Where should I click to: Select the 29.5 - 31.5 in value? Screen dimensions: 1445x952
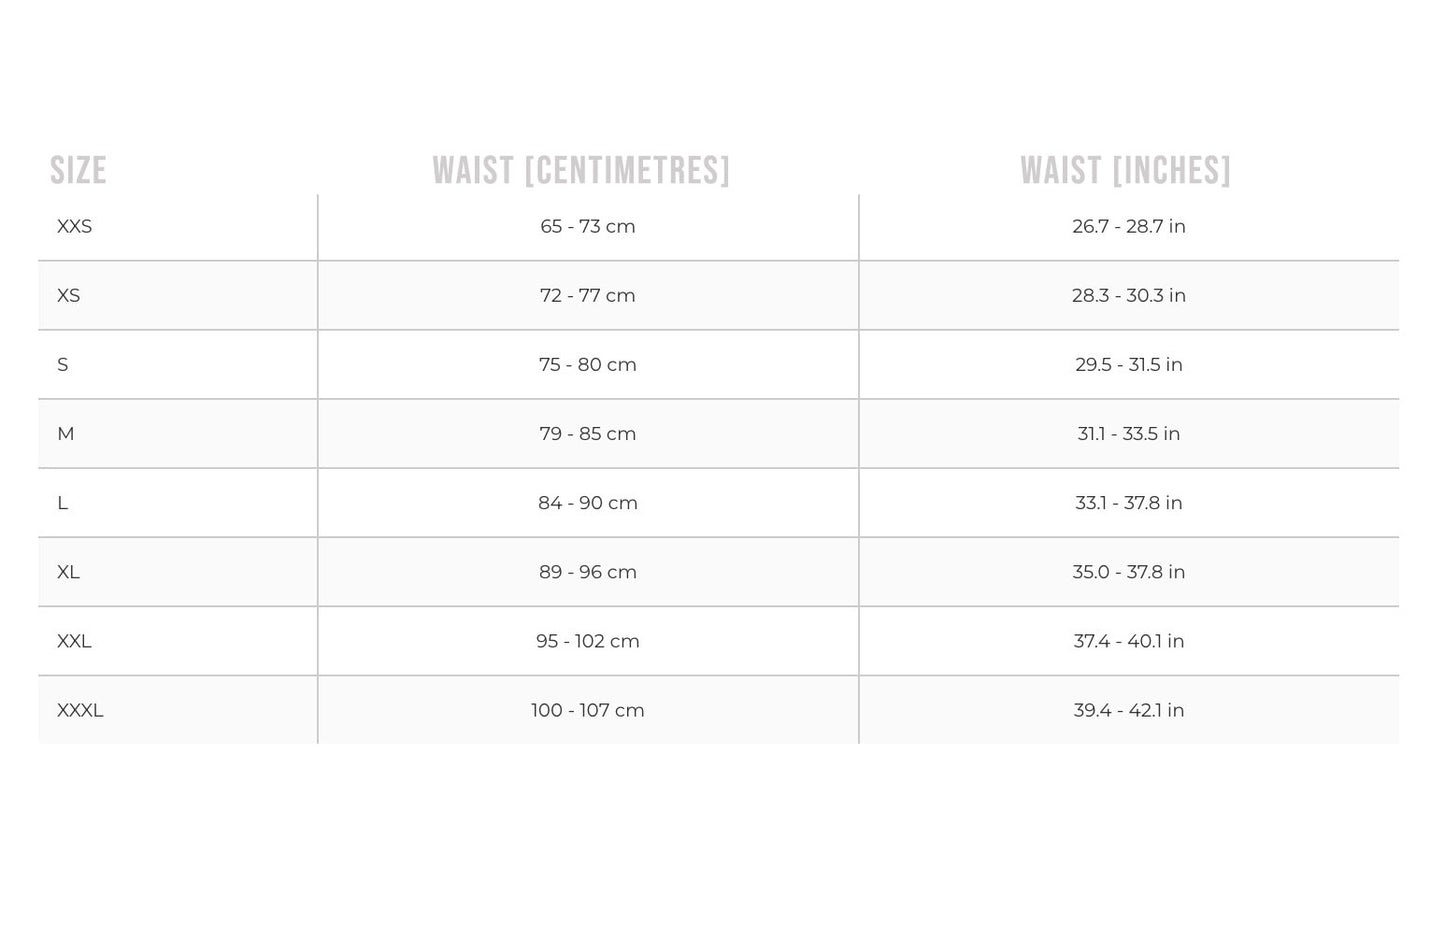[1129, 365]
